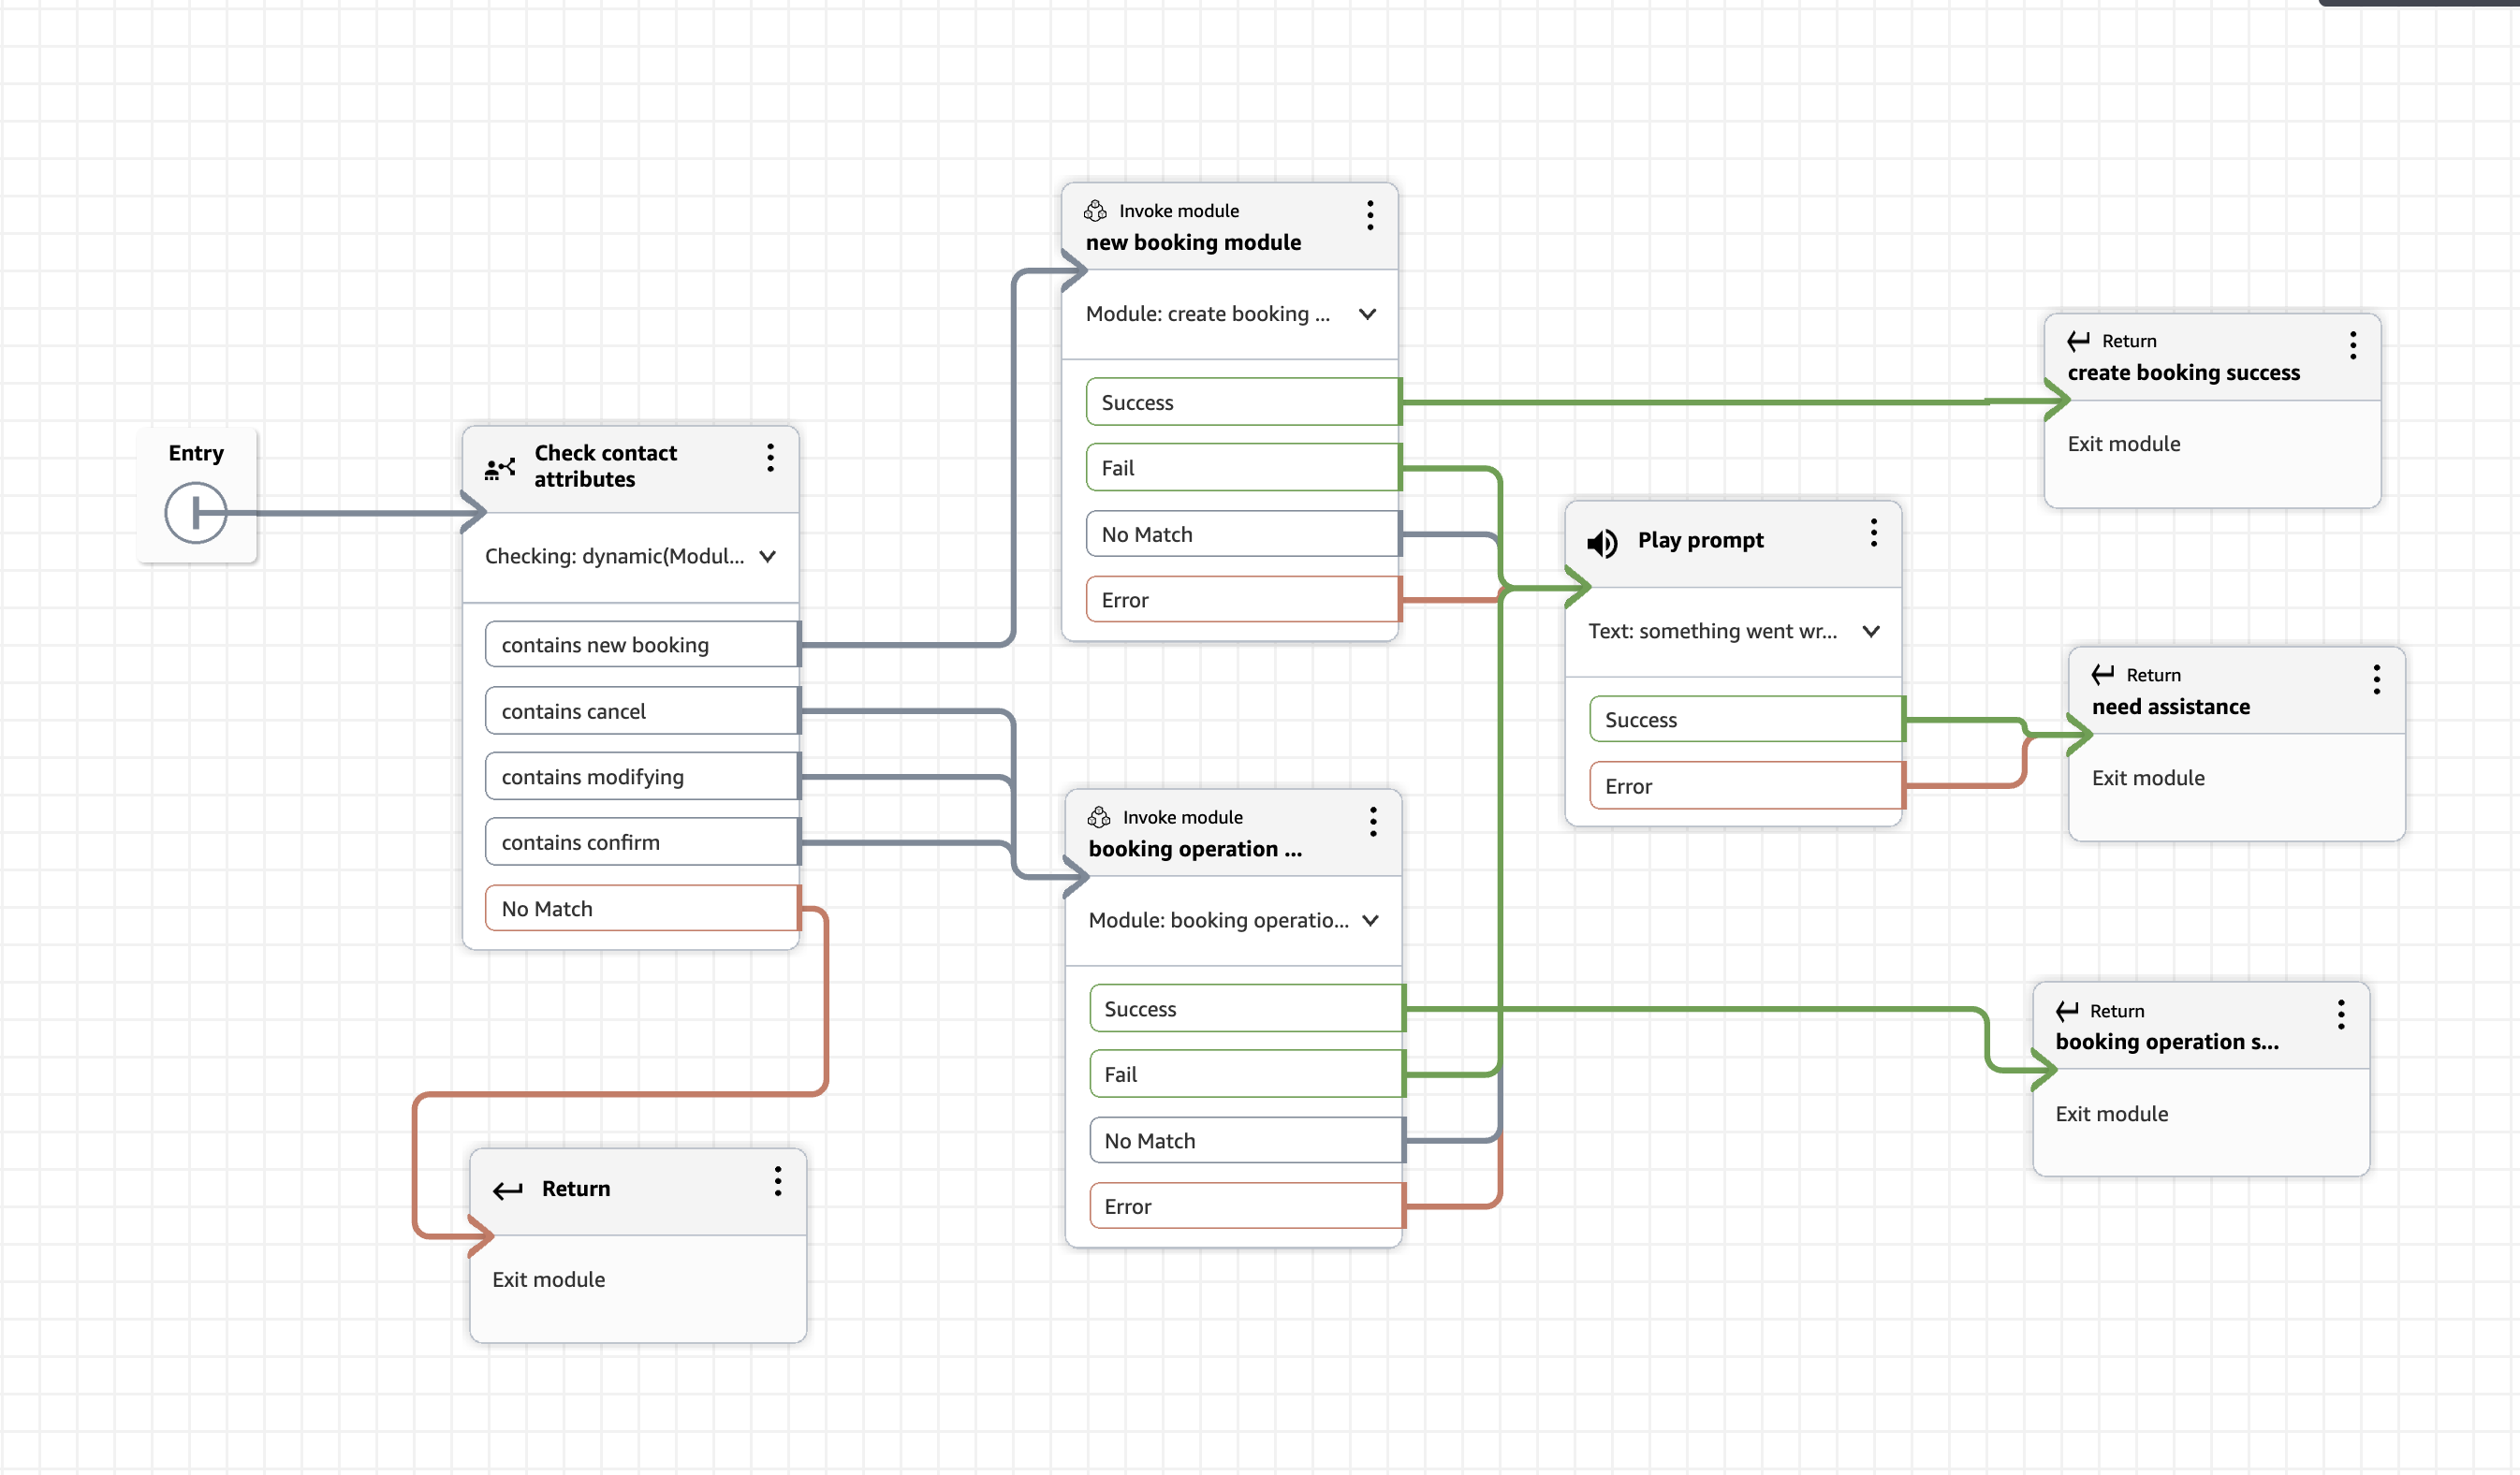Click Exit module text in bottom-left Return block
This screenshot has width=2520, height=1475.
(x=549, y=1280)
